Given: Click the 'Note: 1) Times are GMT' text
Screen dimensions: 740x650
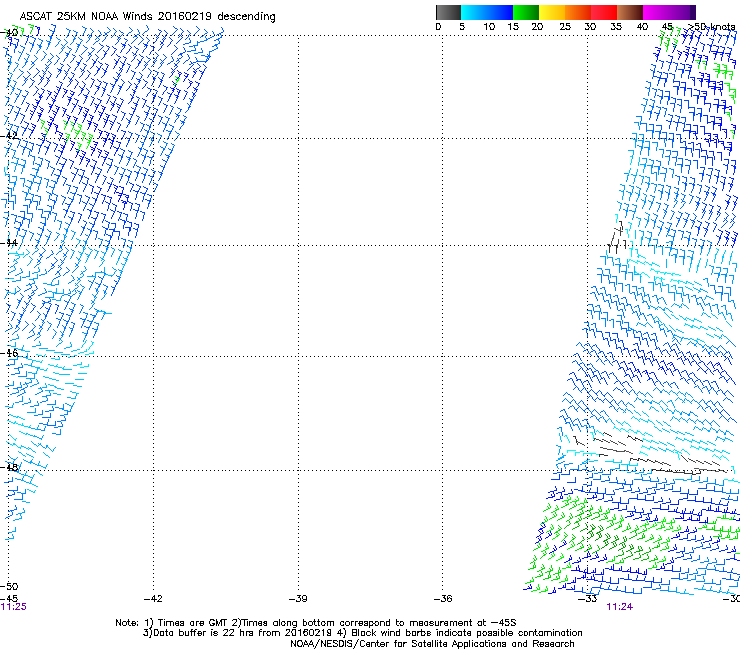Looking at the screenshot, I should tap(172, 623).
